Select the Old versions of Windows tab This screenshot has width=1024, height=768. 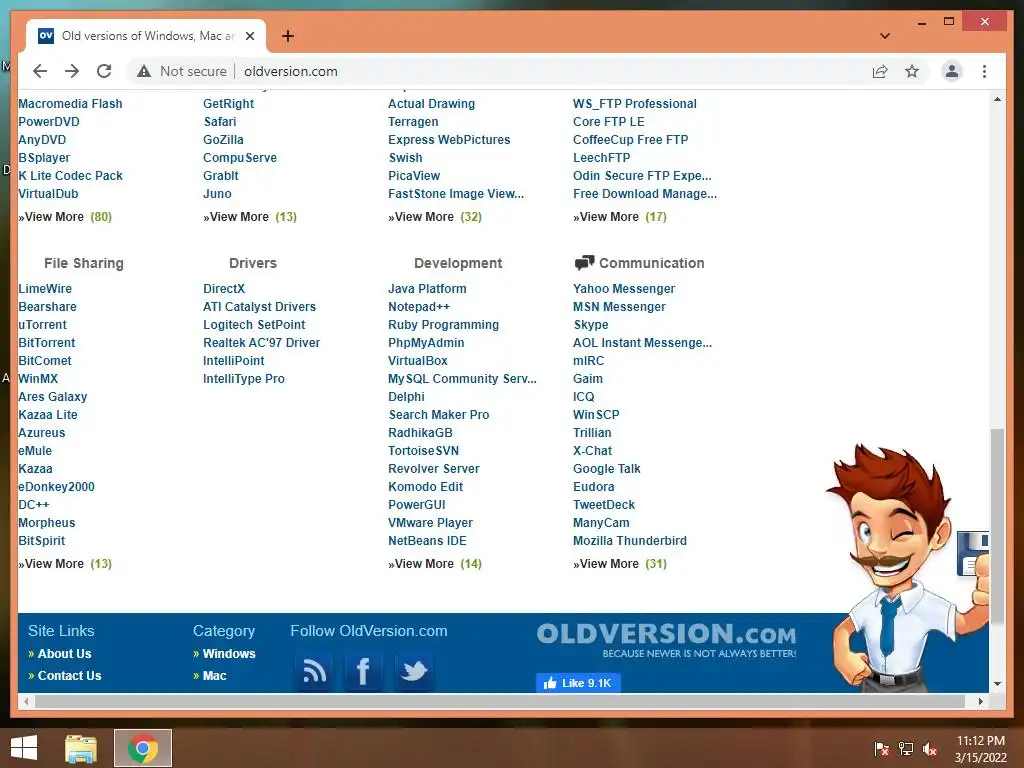[146, 36]
